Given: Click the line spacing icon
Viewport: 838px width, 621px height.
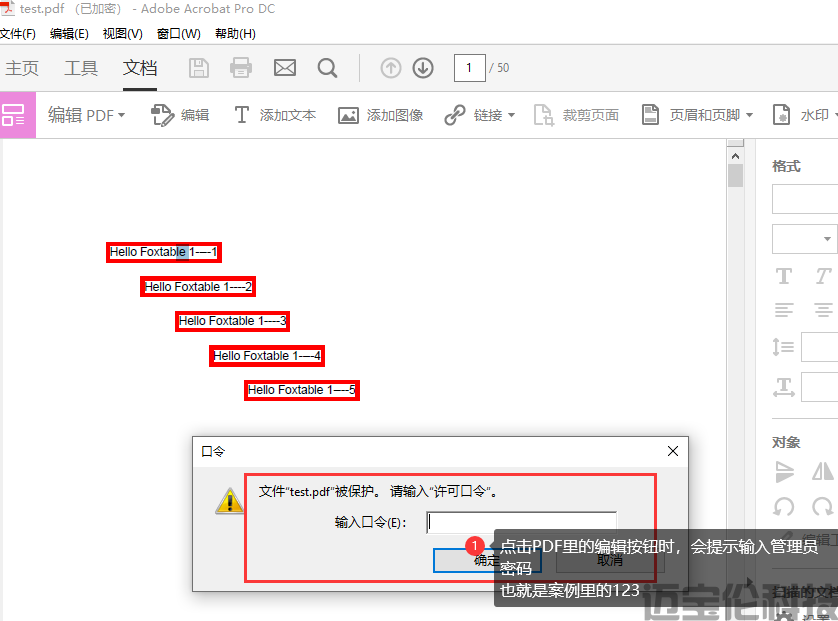Looking at the screenshot, I should click(x=783, y=347).
